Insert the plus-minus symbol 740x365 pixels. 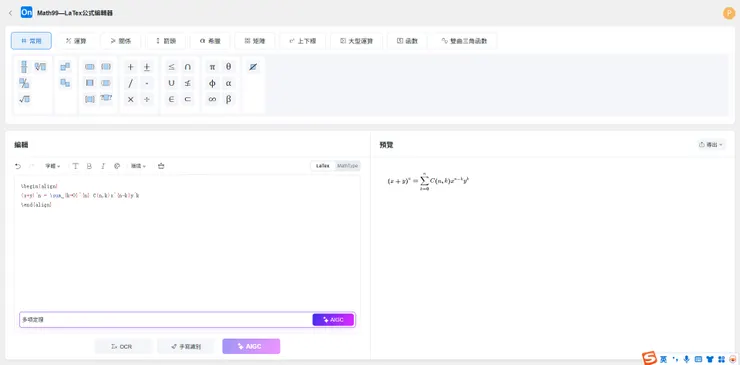[x=147, y=67]
